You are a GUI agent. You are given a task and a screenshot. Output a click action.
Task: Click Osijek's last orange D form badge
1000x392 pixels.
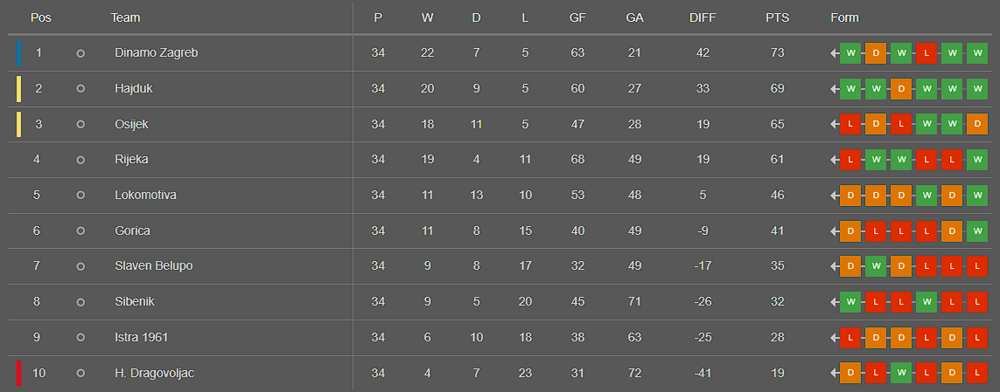pyautogui.click(x=977, y=124)
